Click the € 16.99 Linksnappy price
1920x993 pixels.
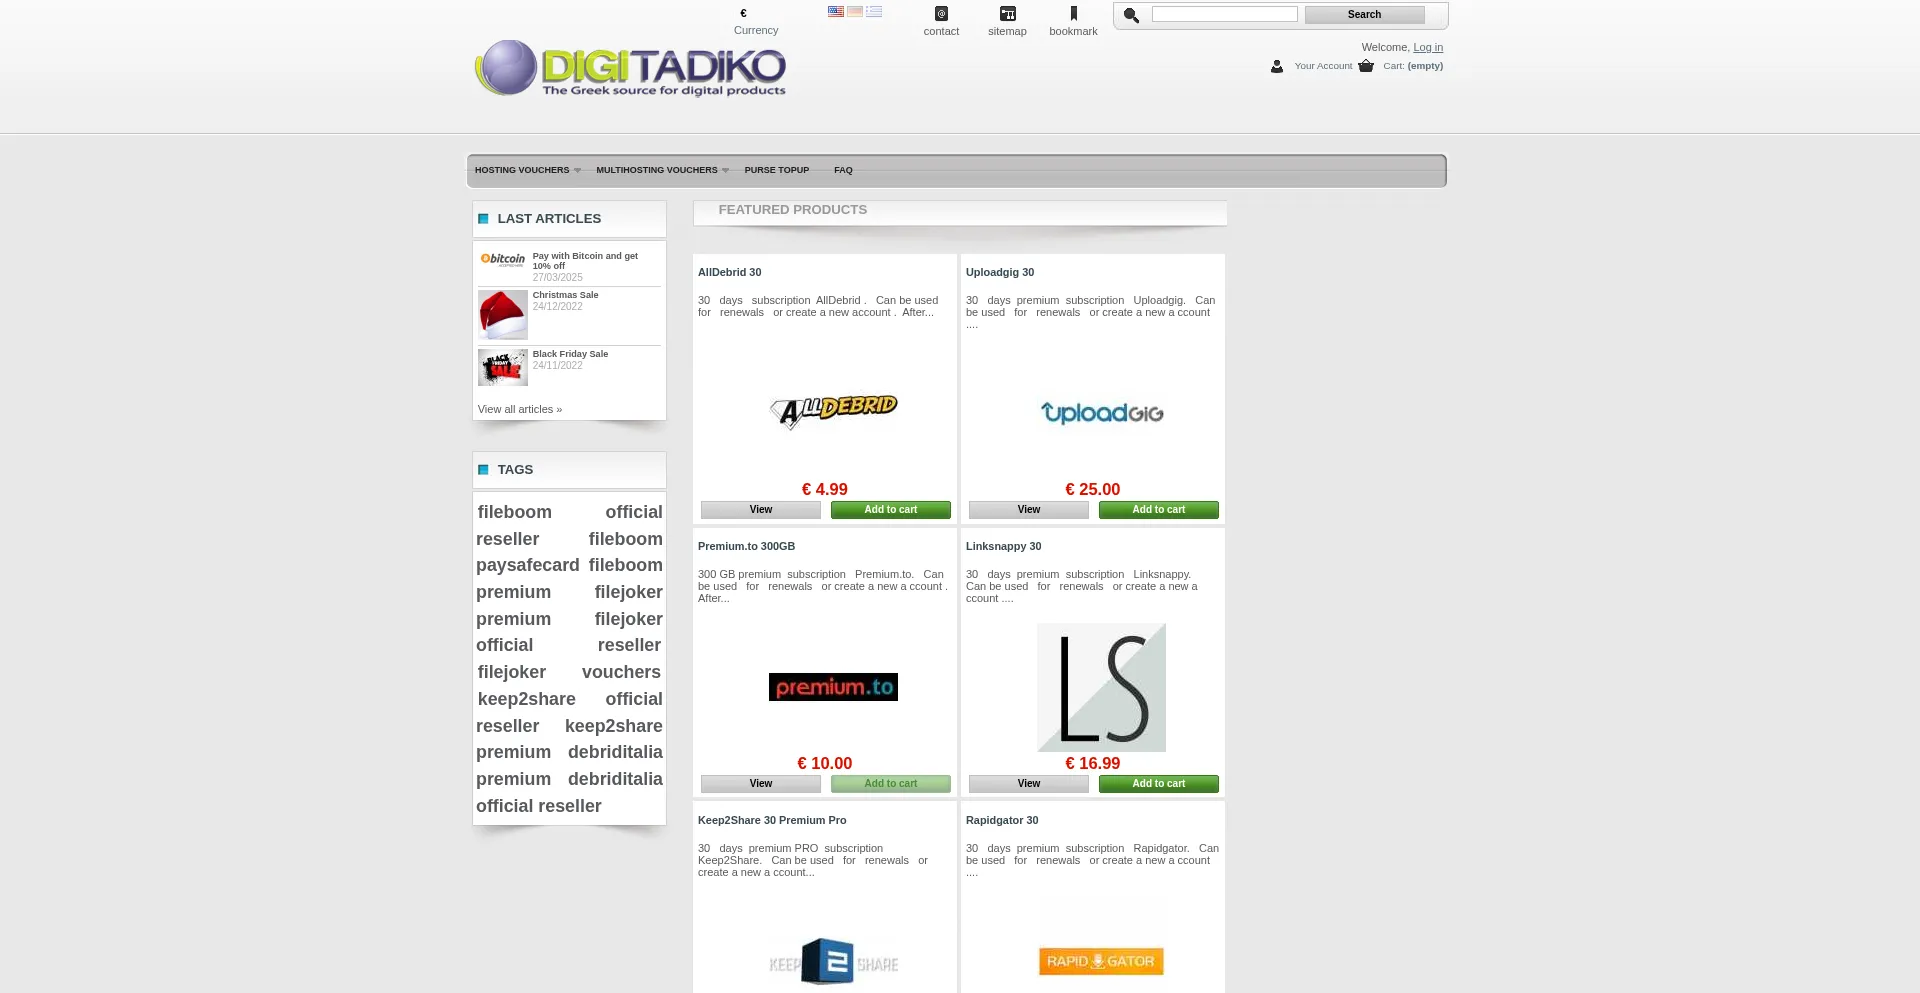(x=1092, y=763)
